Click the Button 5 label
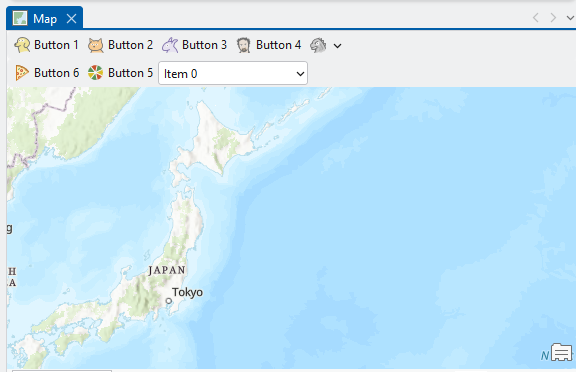Screen dimensions: 576x372 click(130, 73)
